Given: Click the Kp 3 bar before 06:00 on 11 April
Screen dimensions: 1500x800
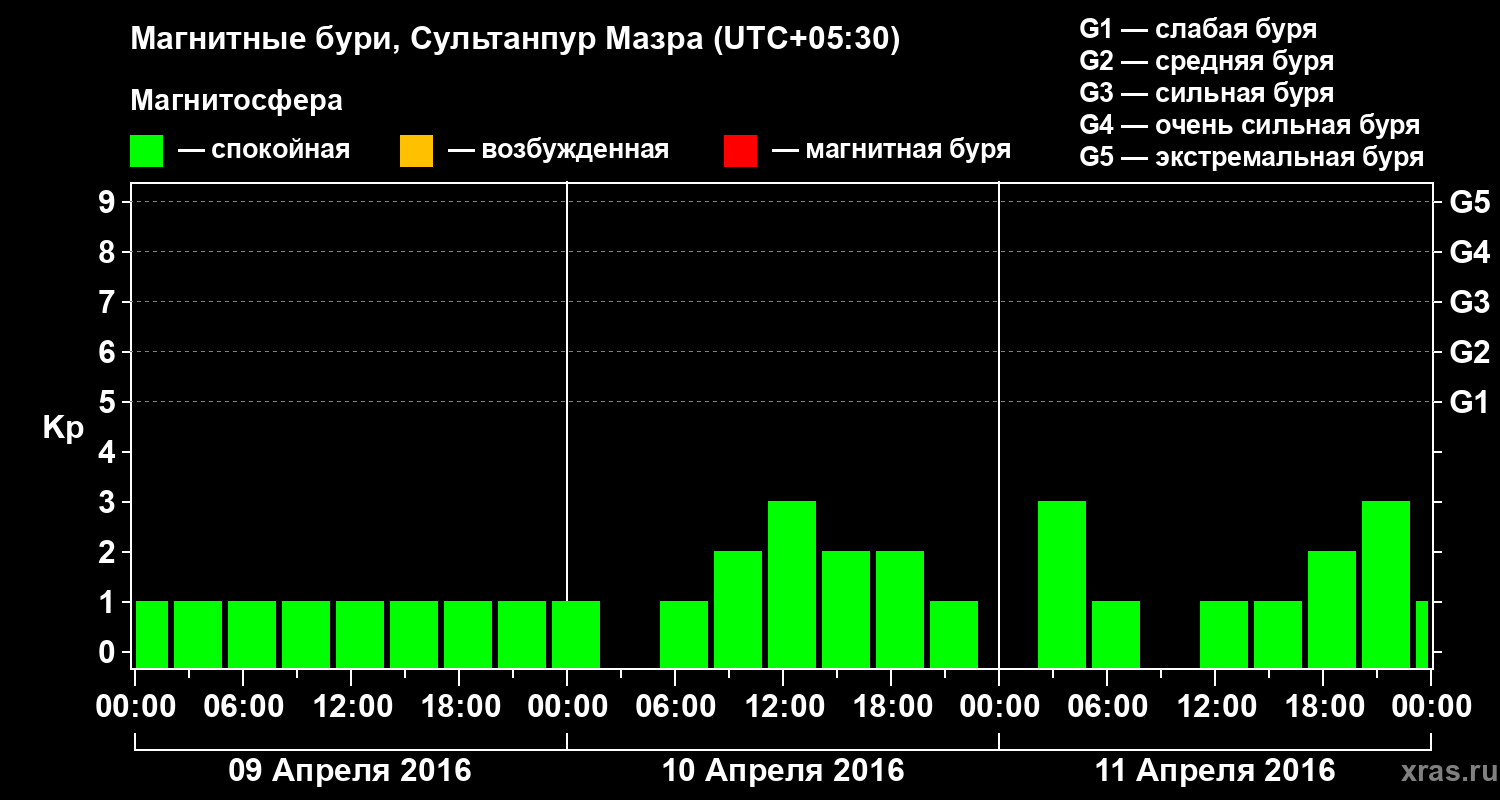Looking at the screenshot, I should click(1062, 584).
